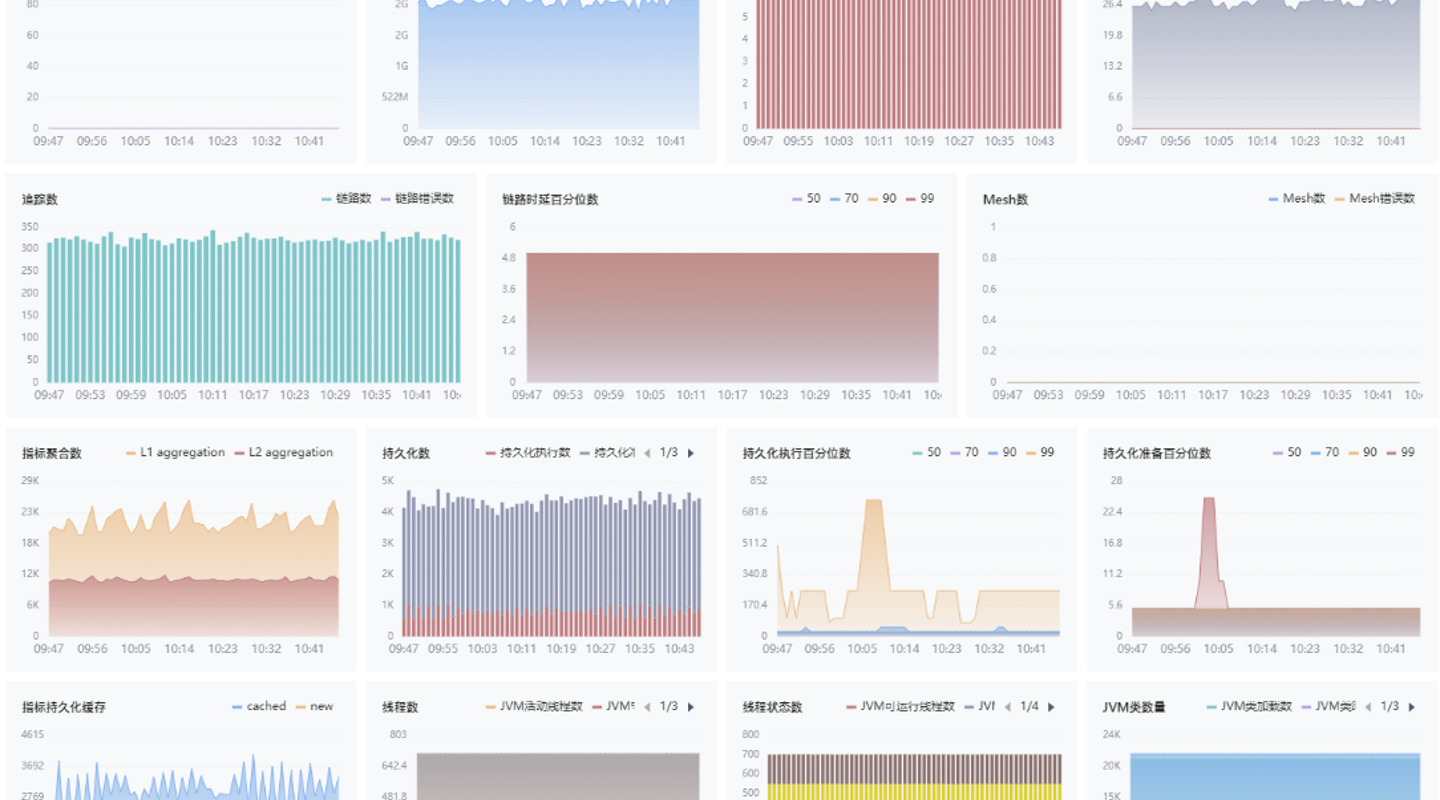Click the 1/4 page indicator in 线程状态数 legend
The image size is (1440, 800).
click(x=1029, y=707)
